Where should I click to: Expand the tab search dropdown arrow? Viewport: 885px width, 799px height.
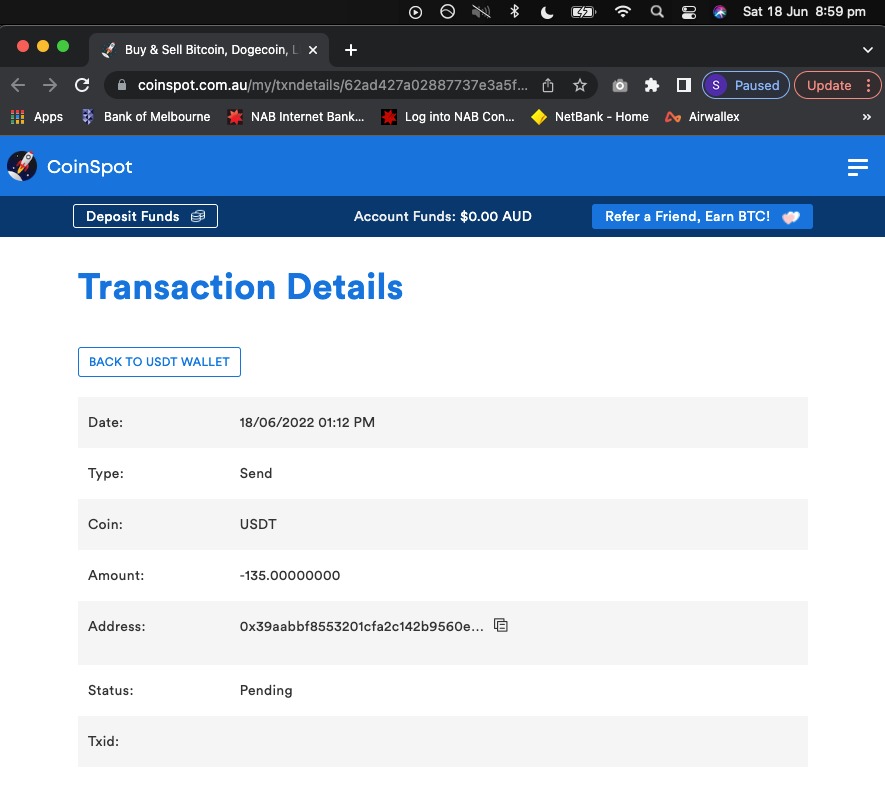coord(868,50)
